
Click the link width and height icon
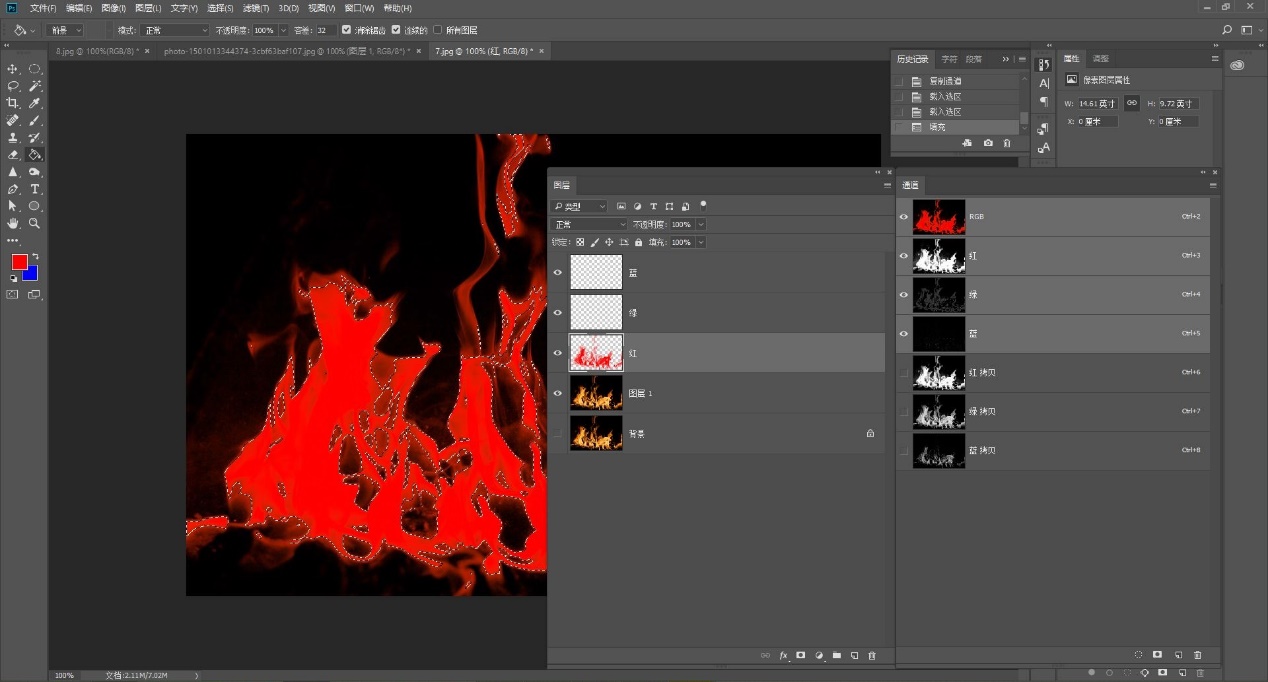coord(1131,103)
